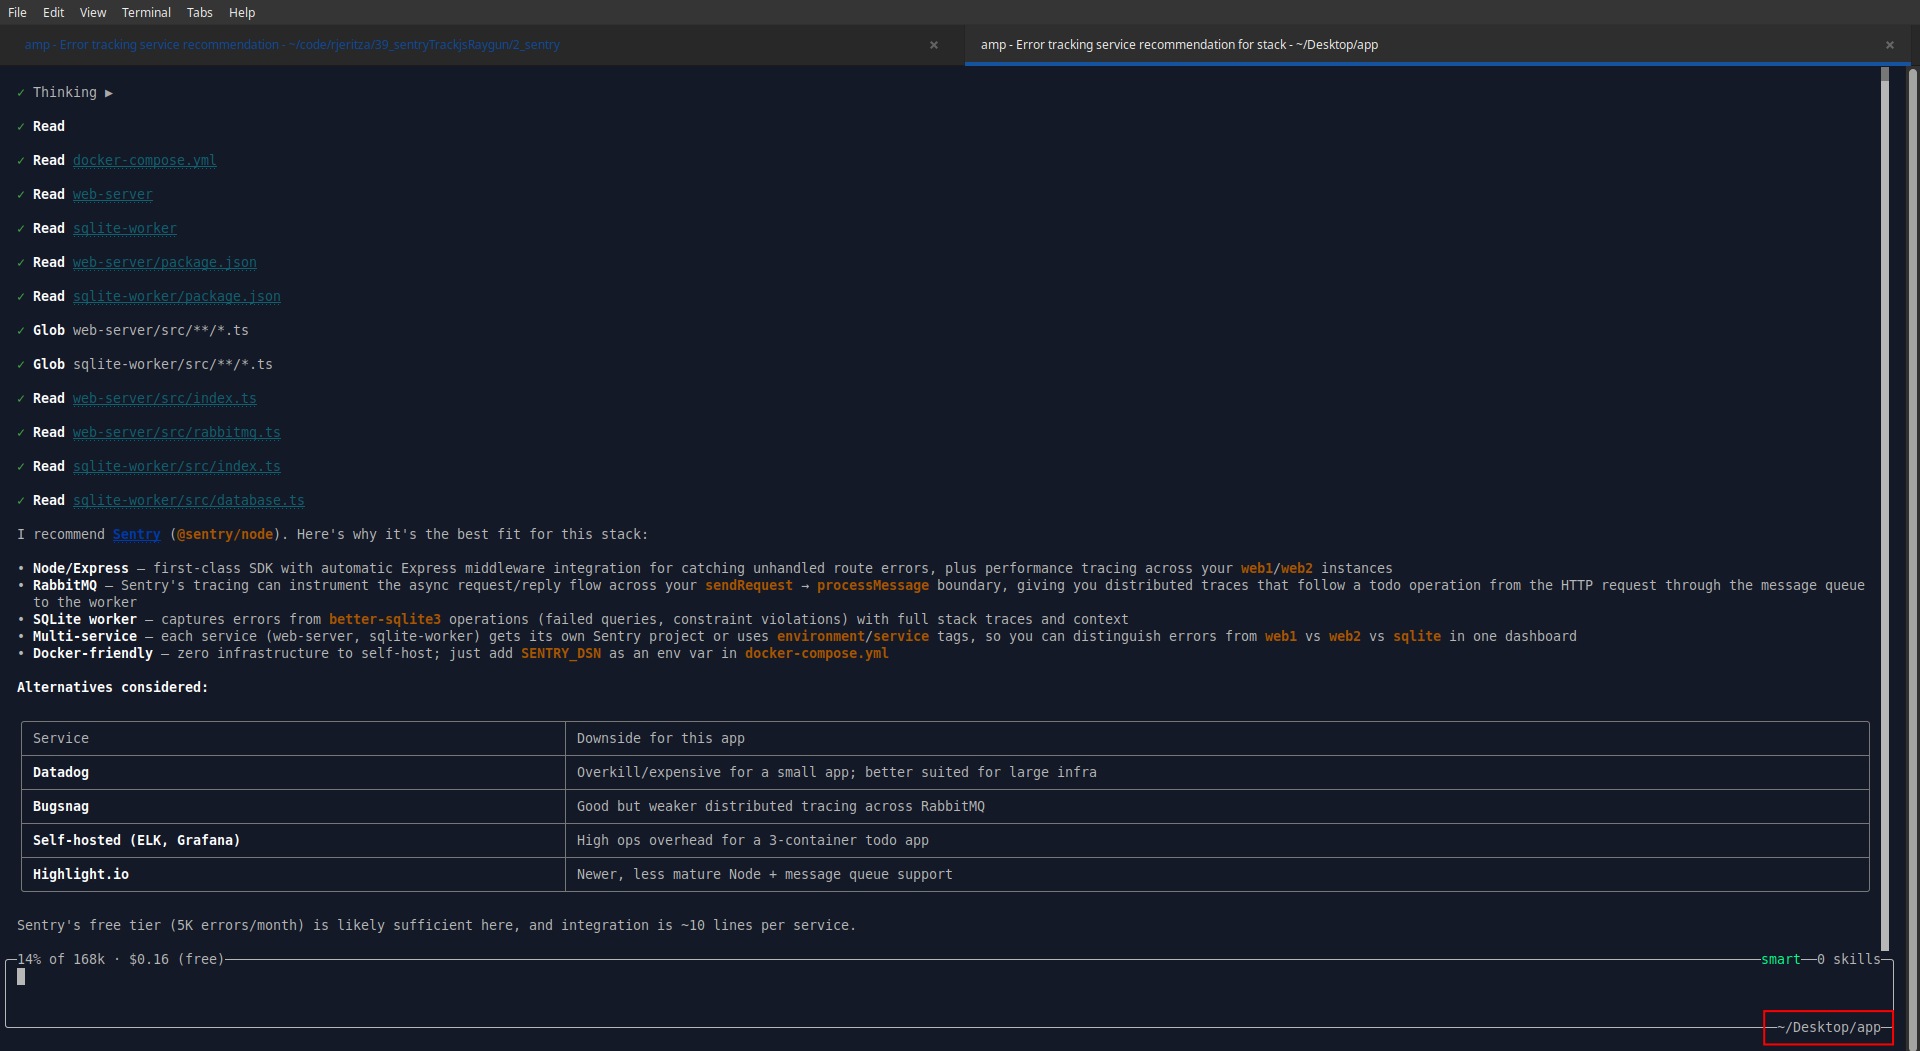Screen dimensions: 1920x1051
Task: Open the File menu
Action: tap(17, 12)
